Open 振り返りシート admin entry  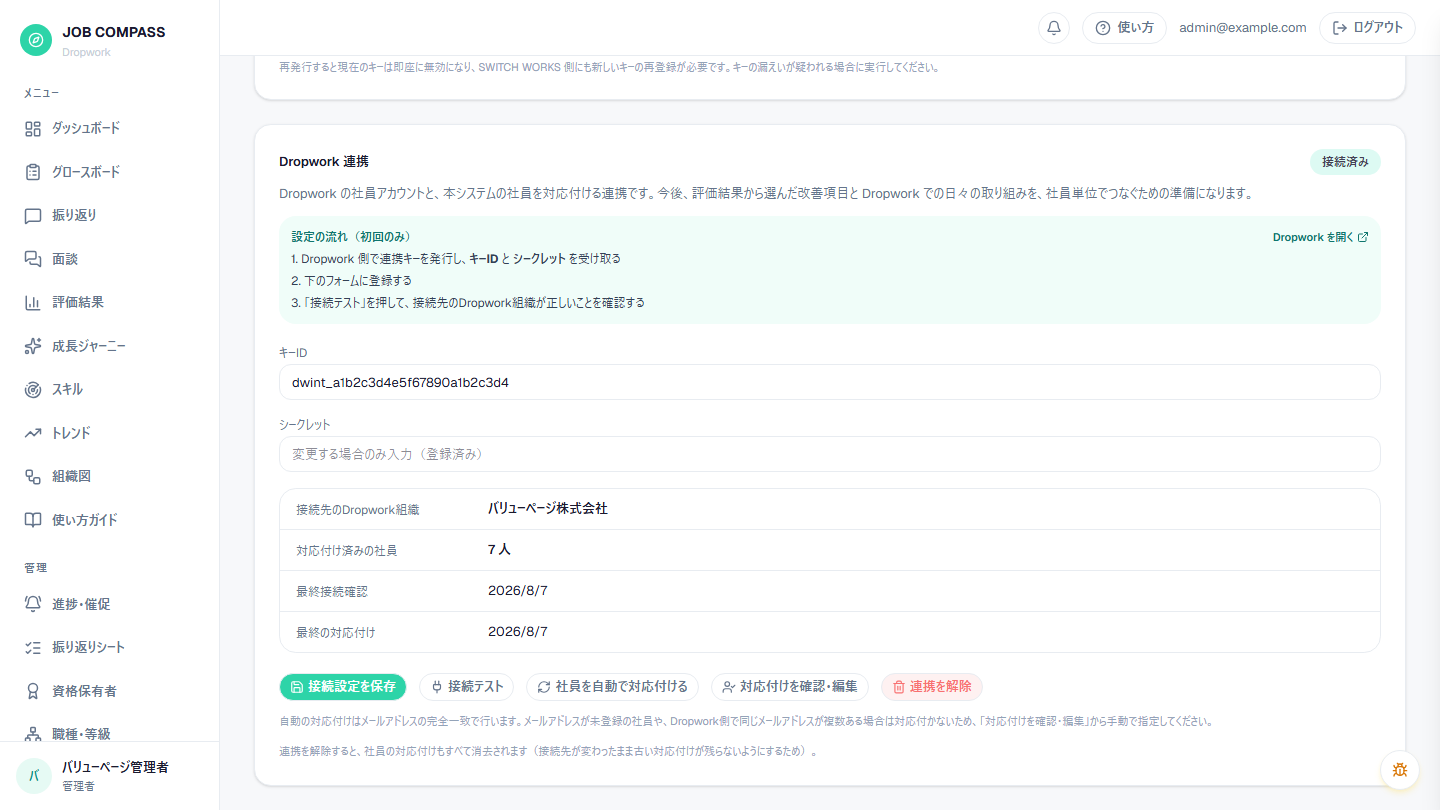109,647
